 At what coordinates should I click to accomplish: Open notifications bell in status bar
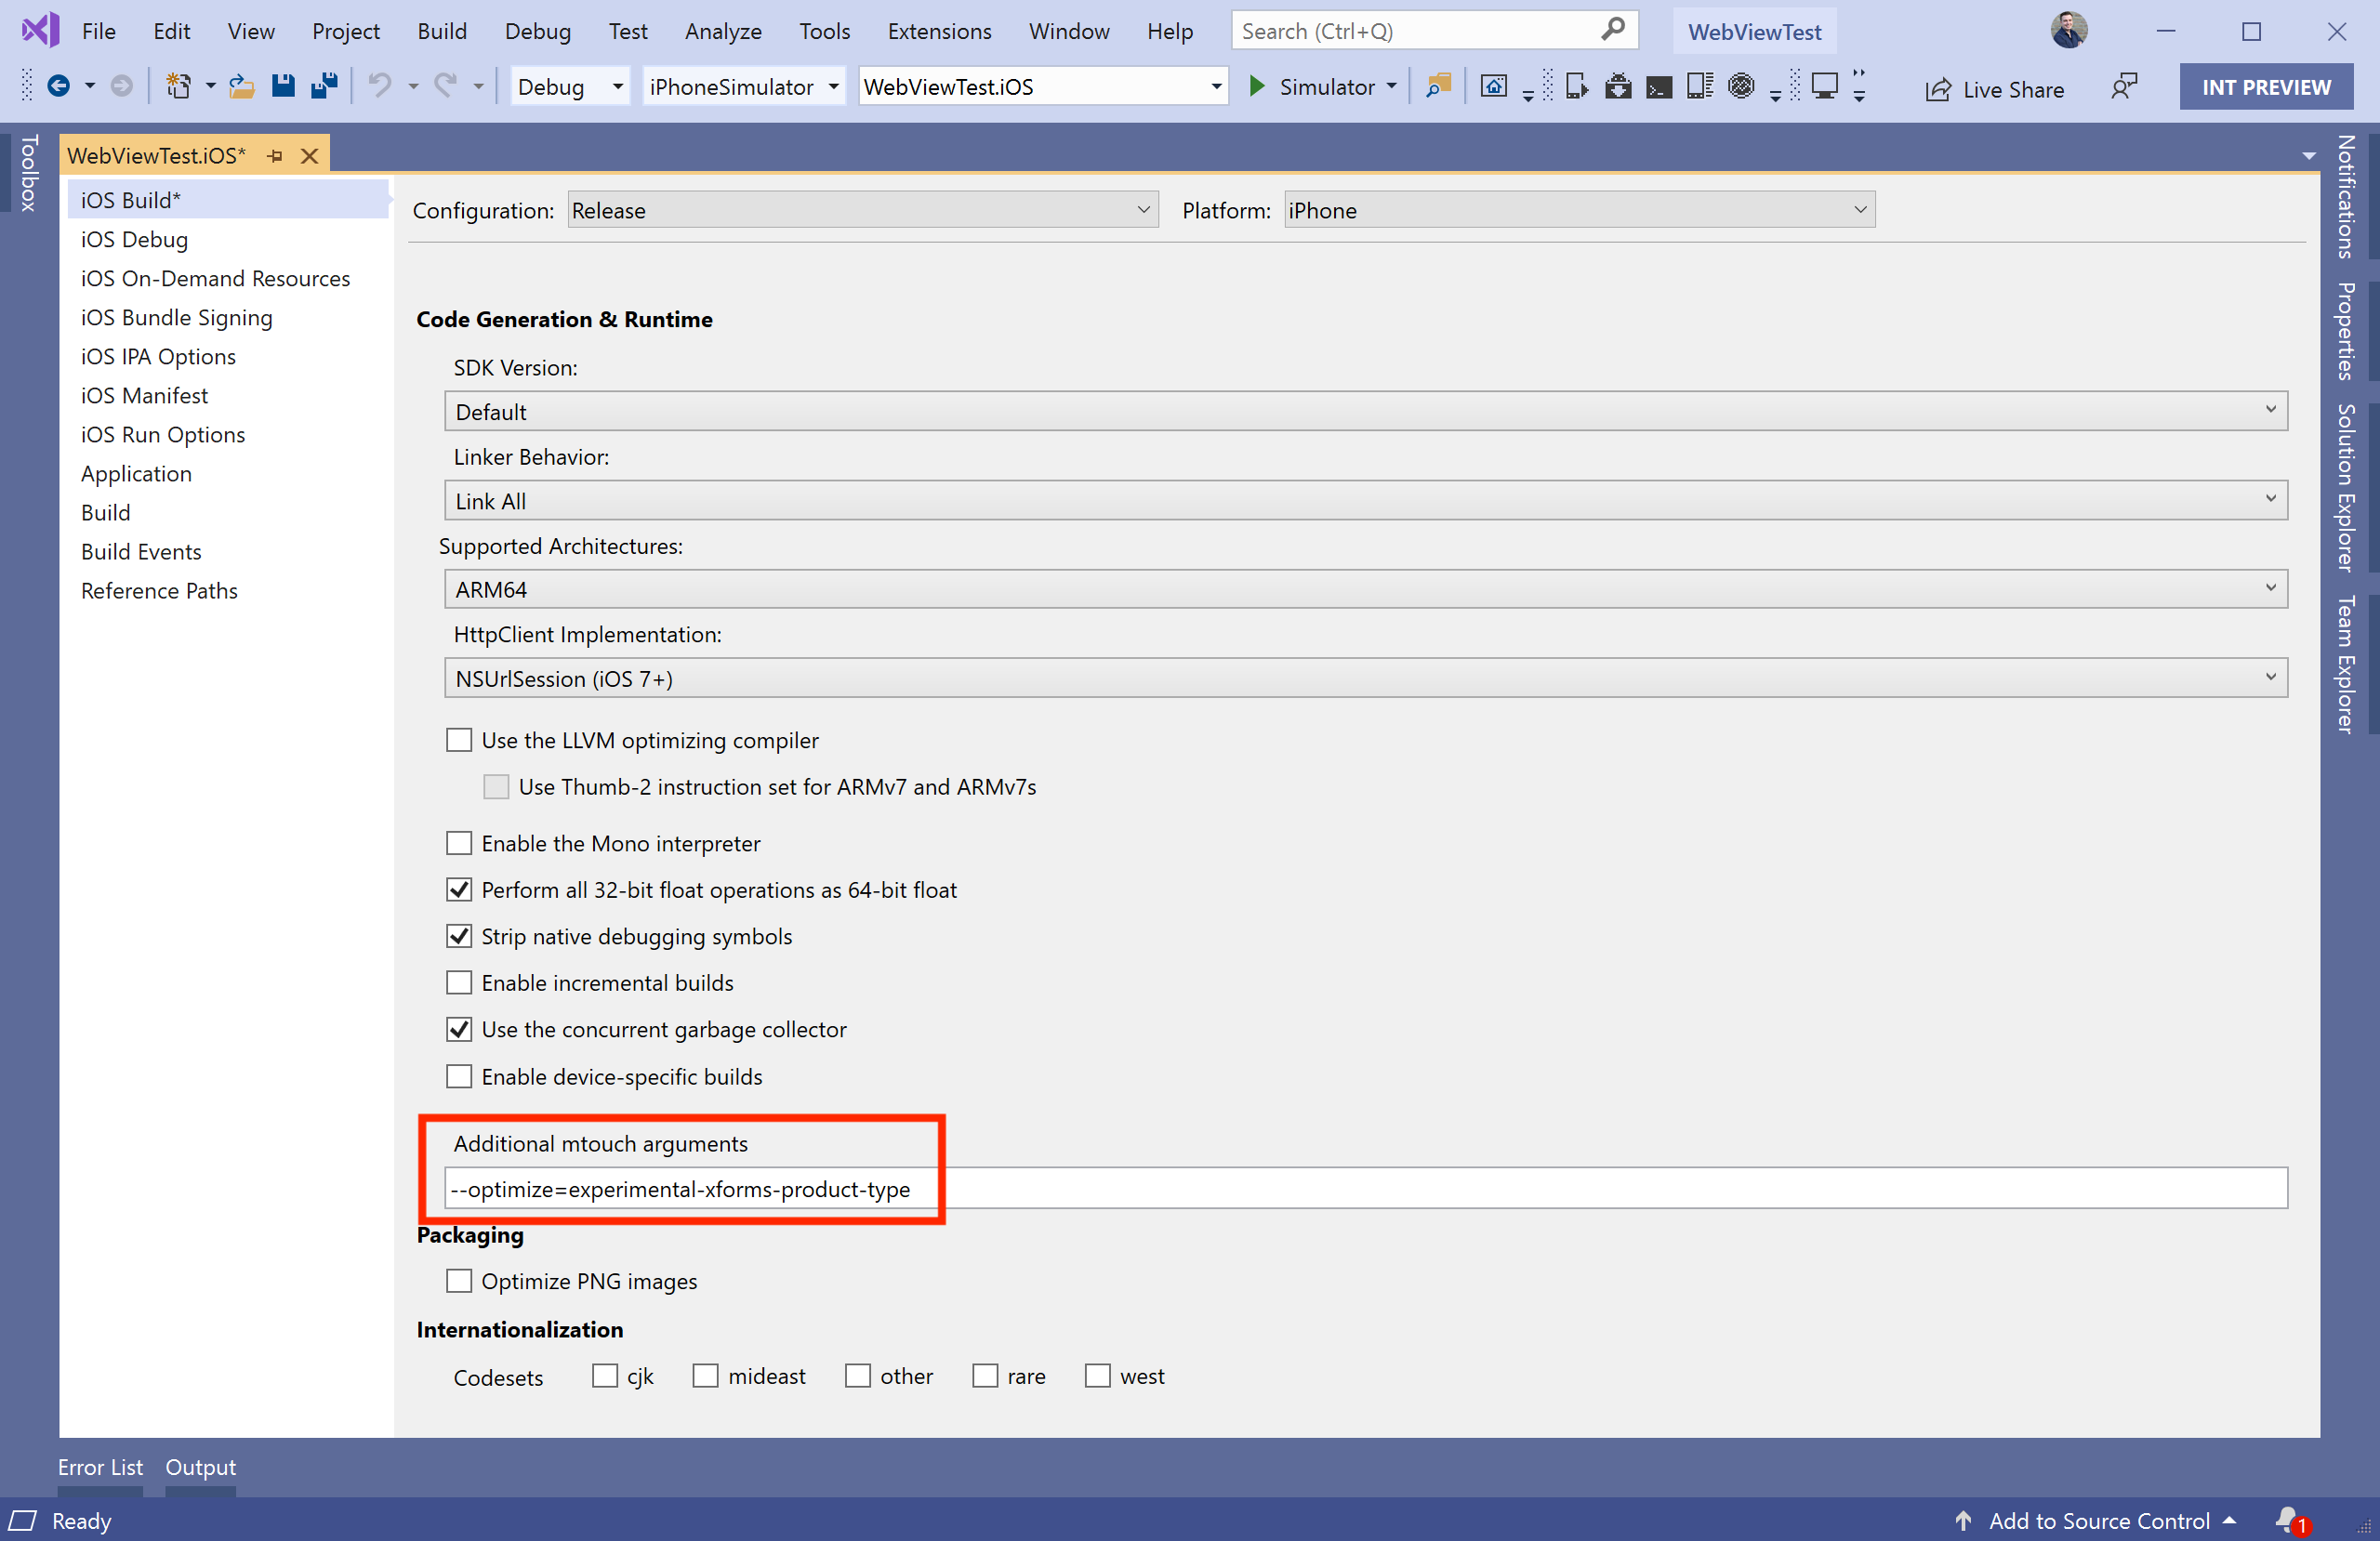[2288, 1520]
